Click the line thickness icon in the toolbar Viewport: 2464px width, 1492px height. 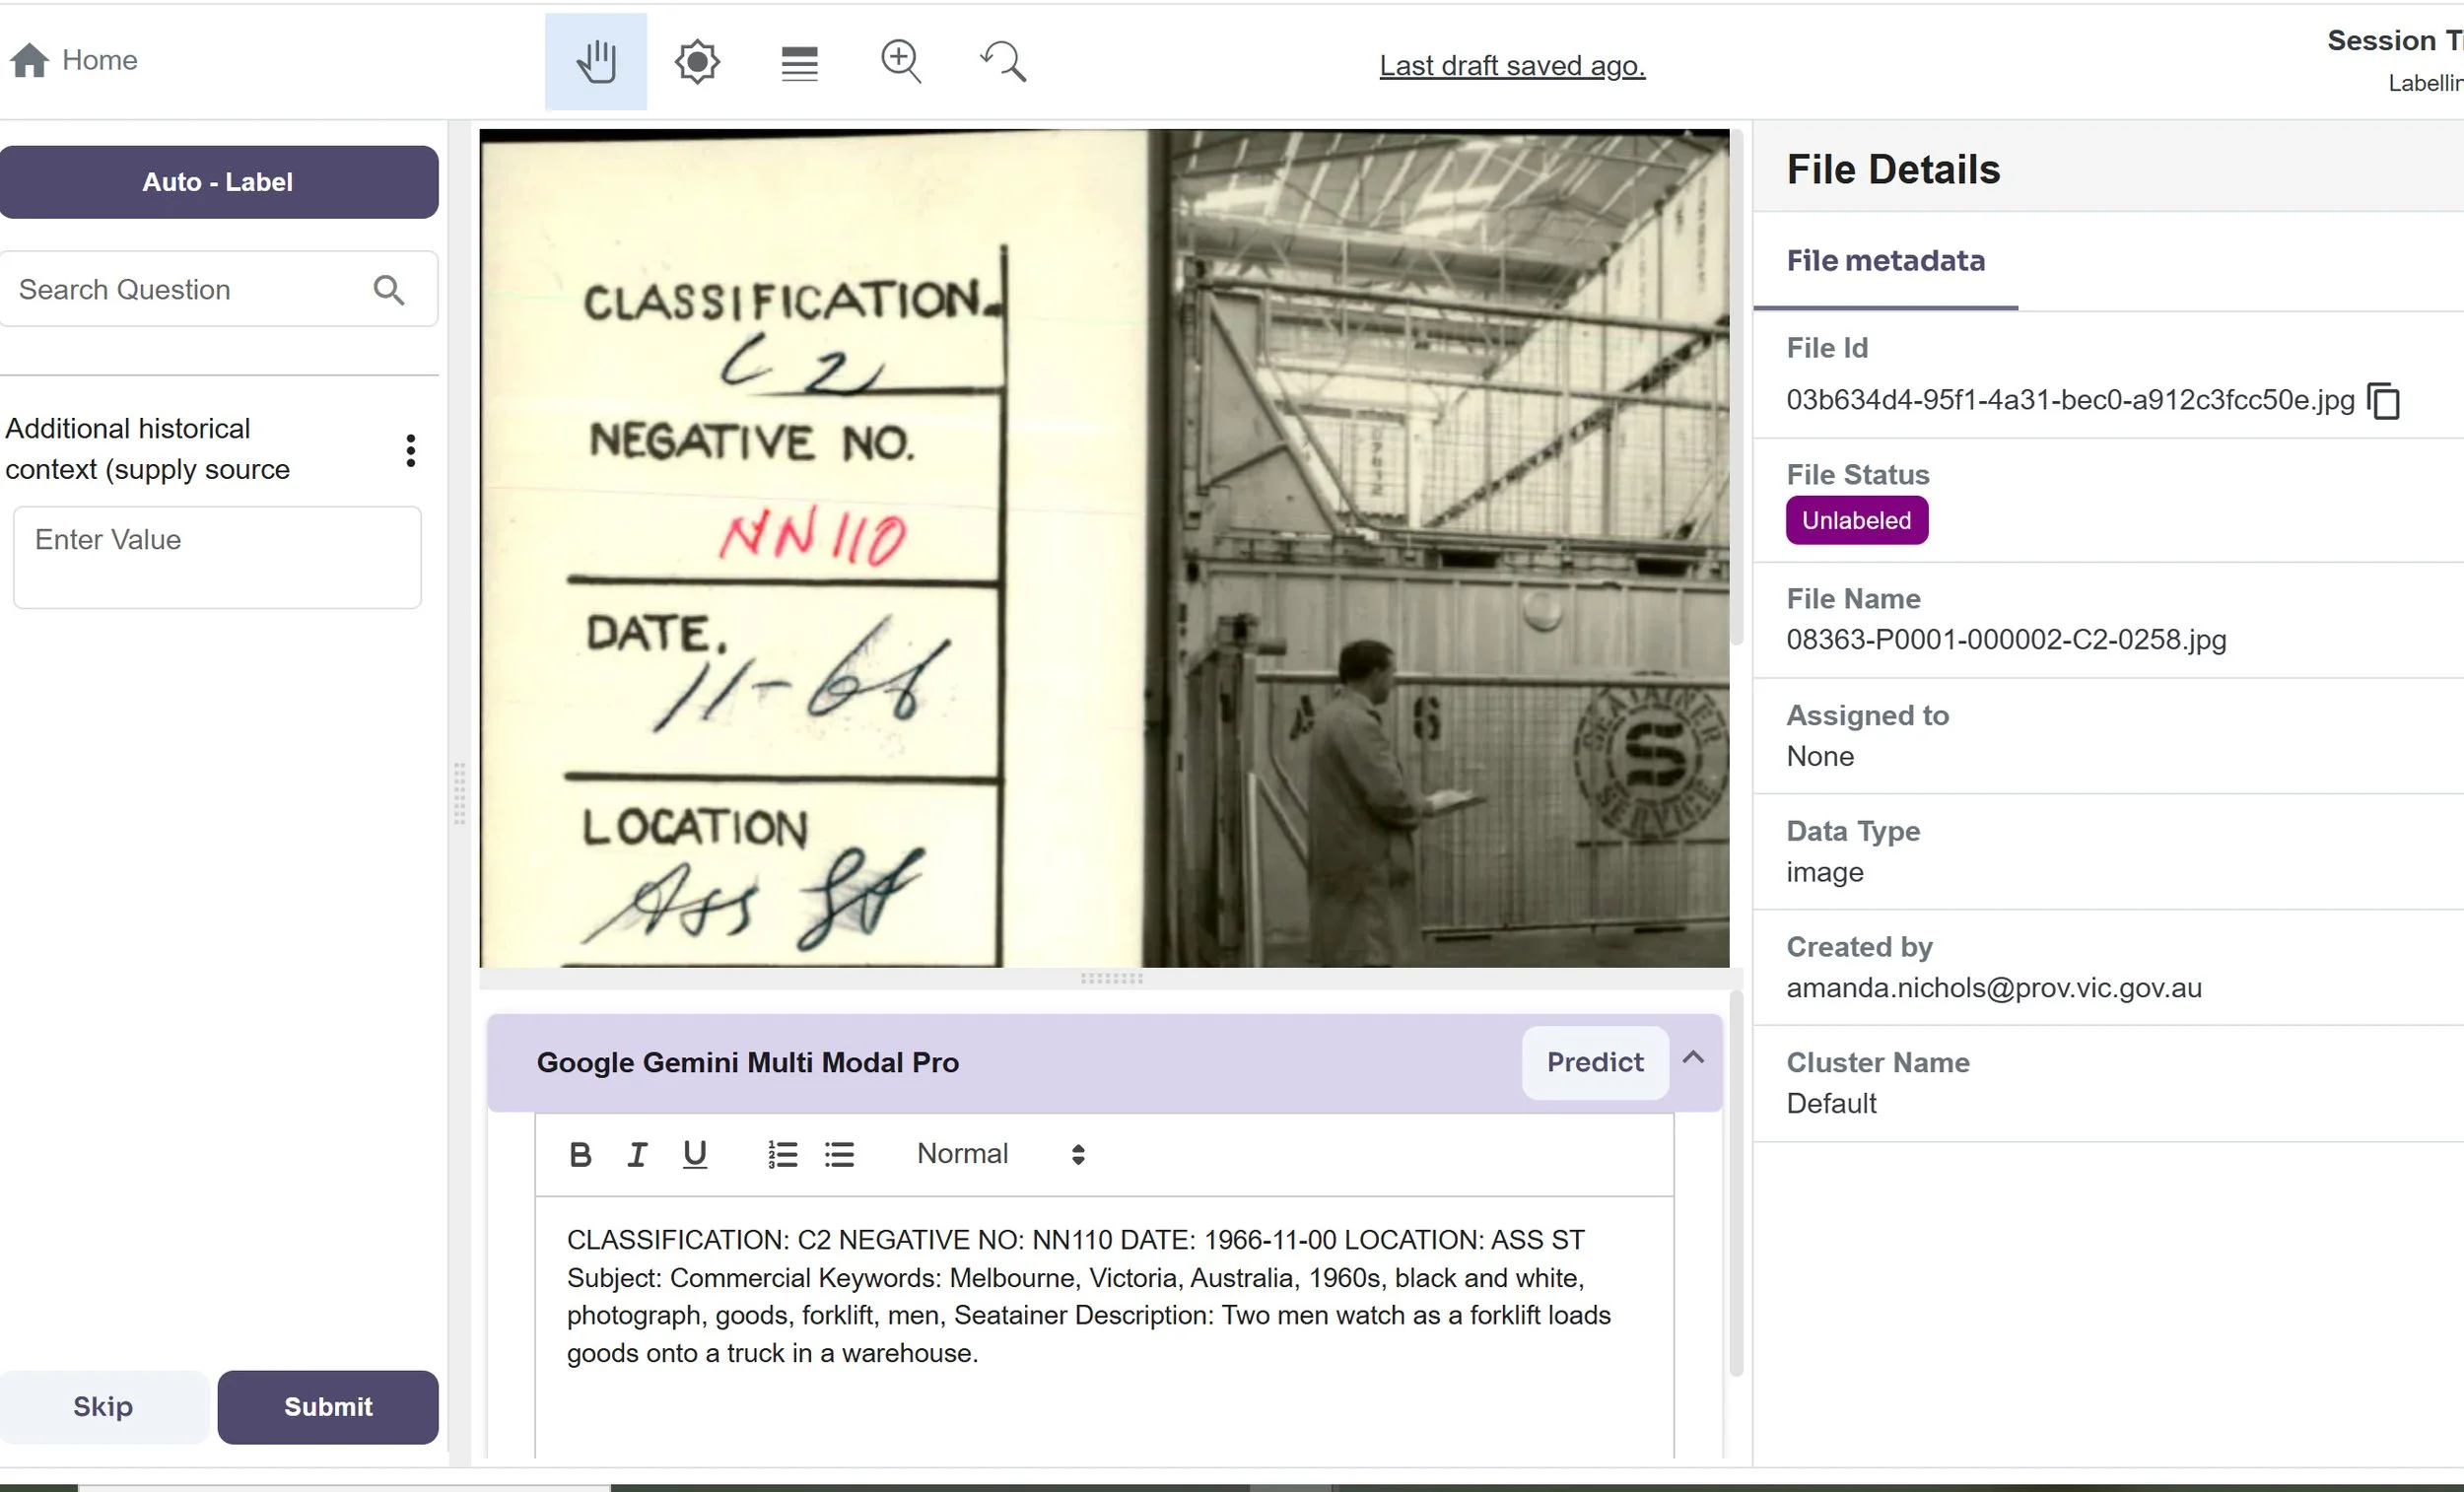coord(799,61)
